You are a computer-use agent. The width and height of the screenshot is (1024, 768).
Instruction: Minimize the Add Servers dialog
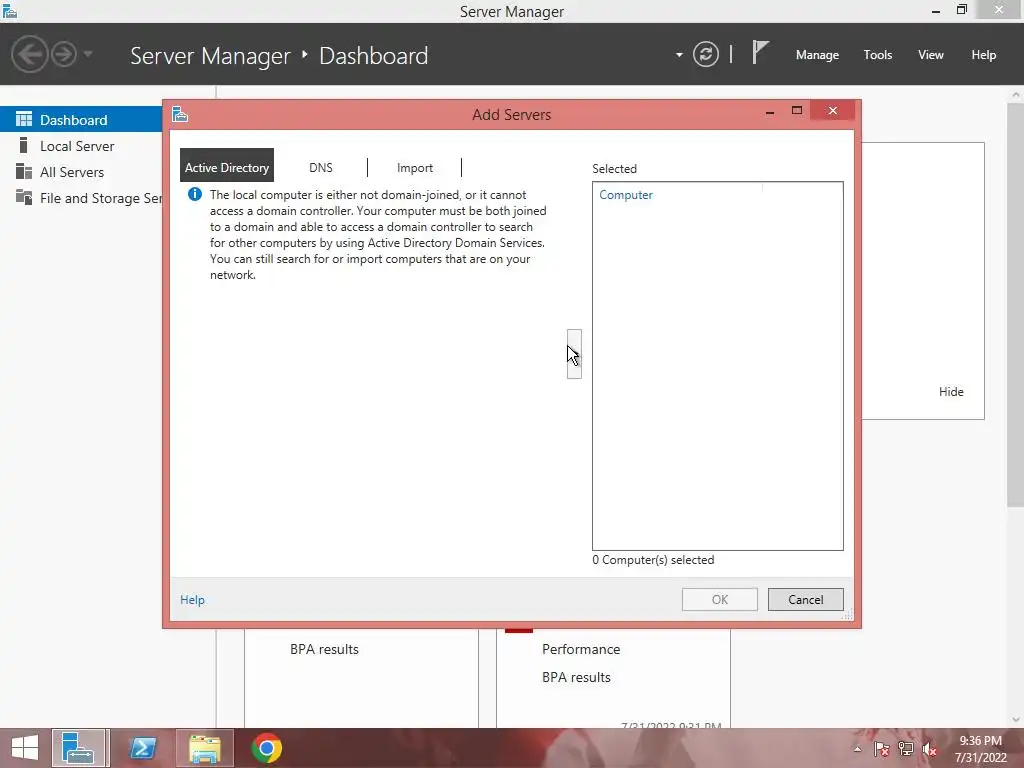[770, 111]
